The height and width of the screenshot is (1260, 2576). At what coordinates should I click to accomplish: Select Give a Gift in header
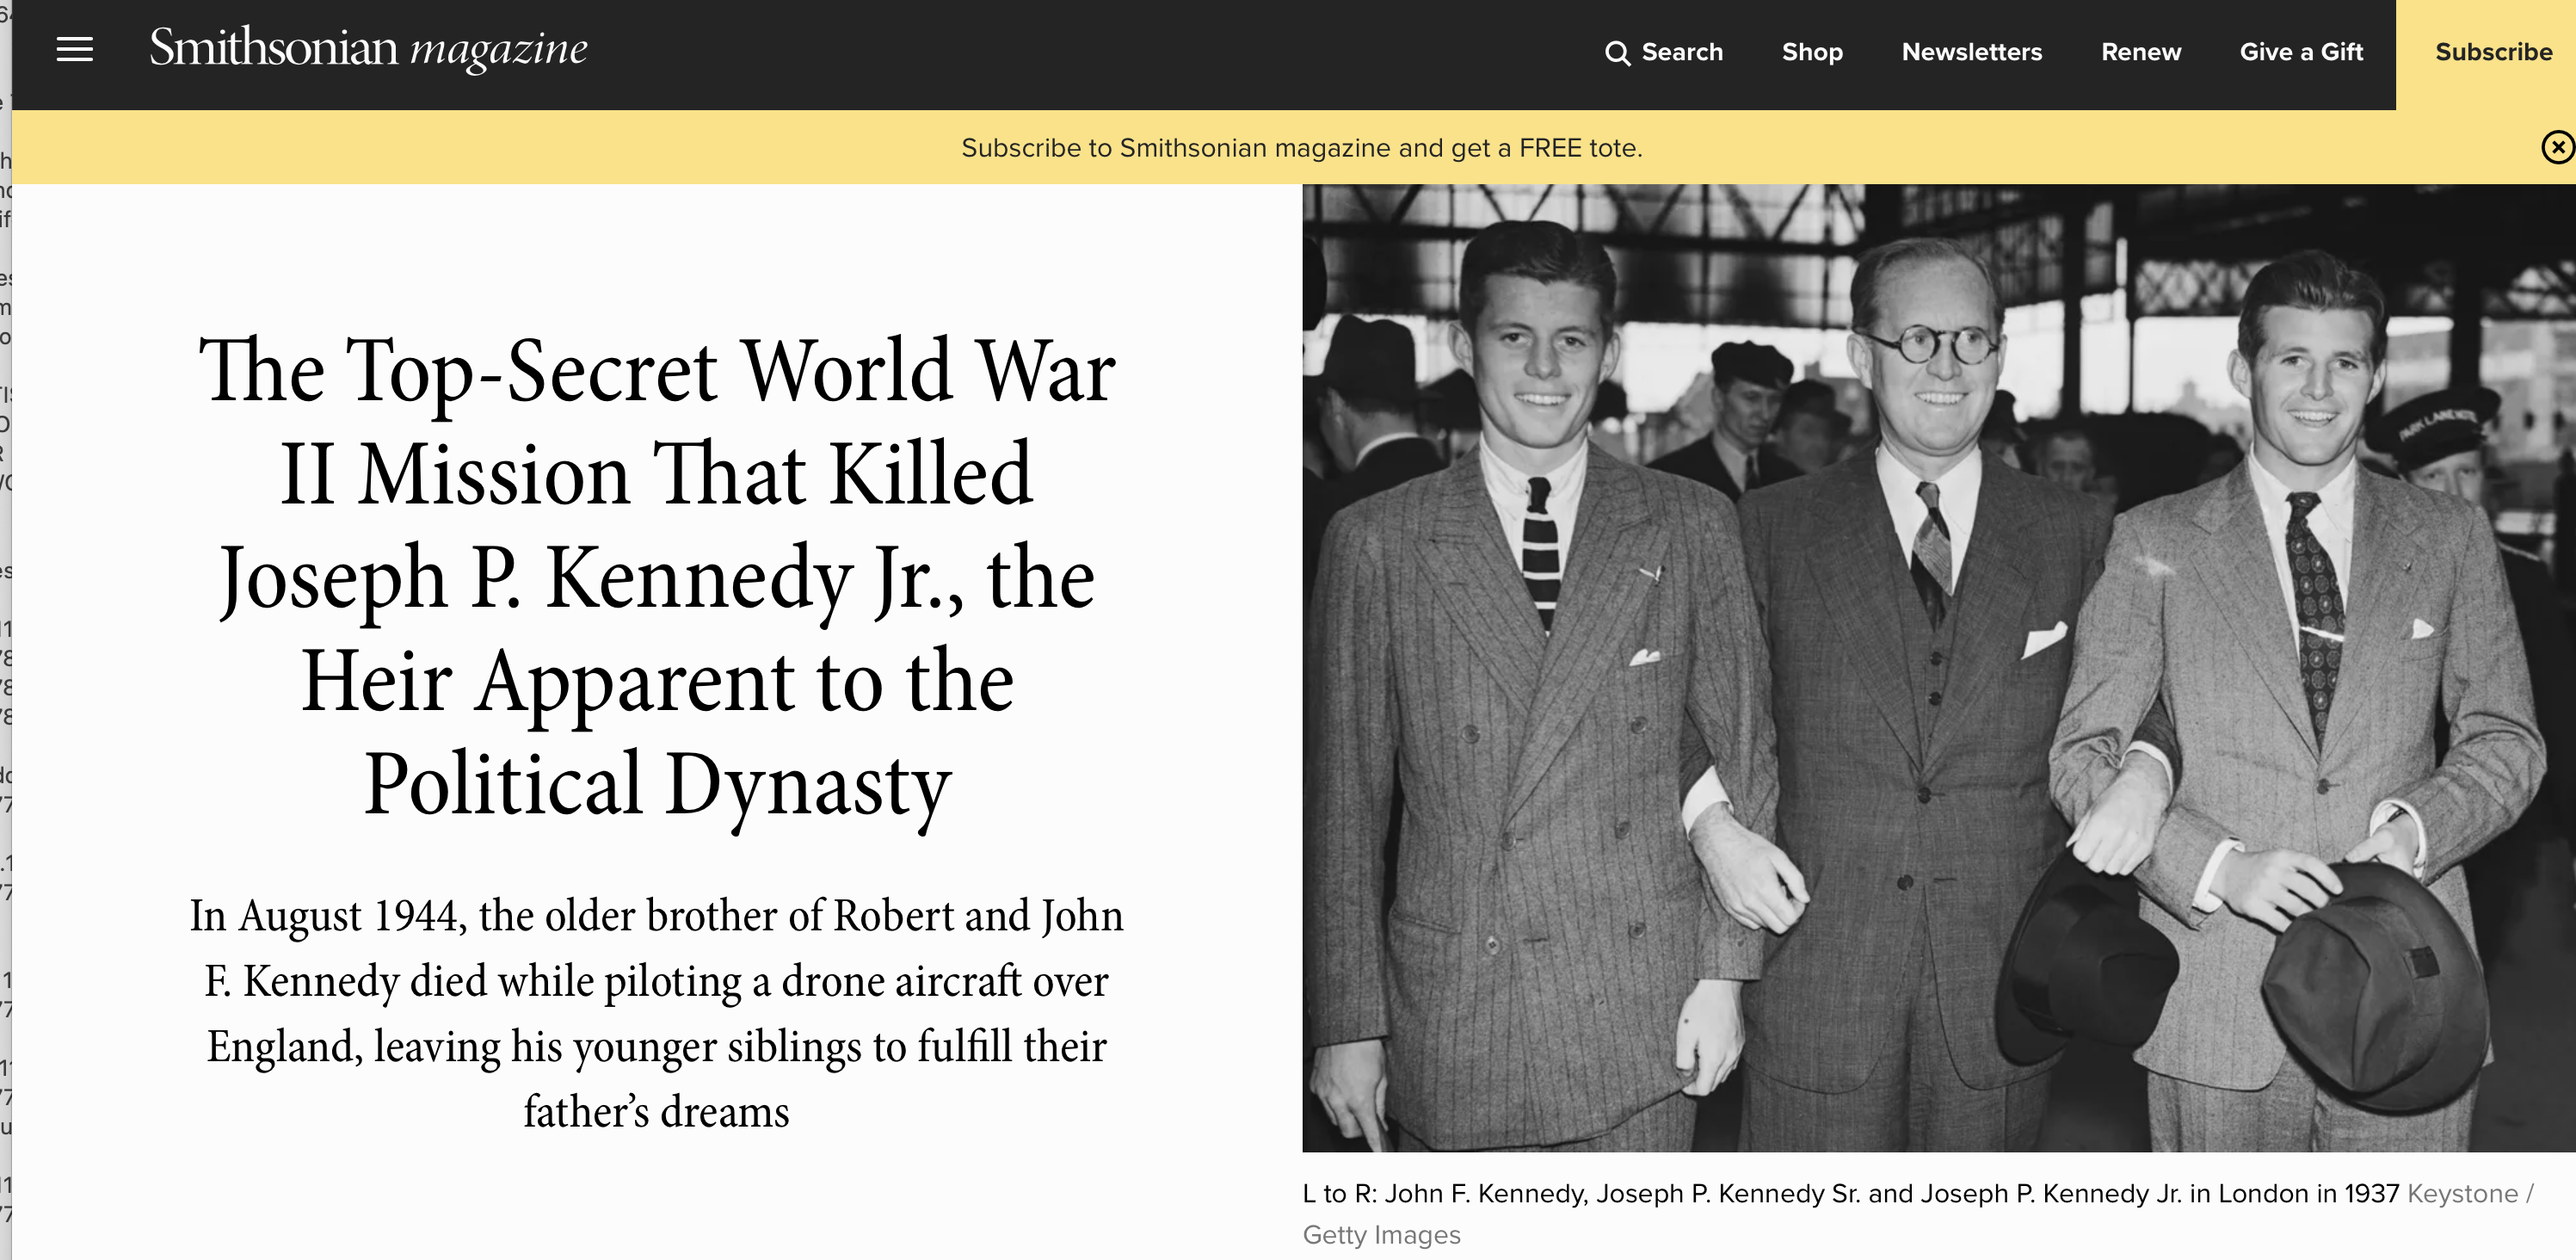click(x=2301, y=52)
